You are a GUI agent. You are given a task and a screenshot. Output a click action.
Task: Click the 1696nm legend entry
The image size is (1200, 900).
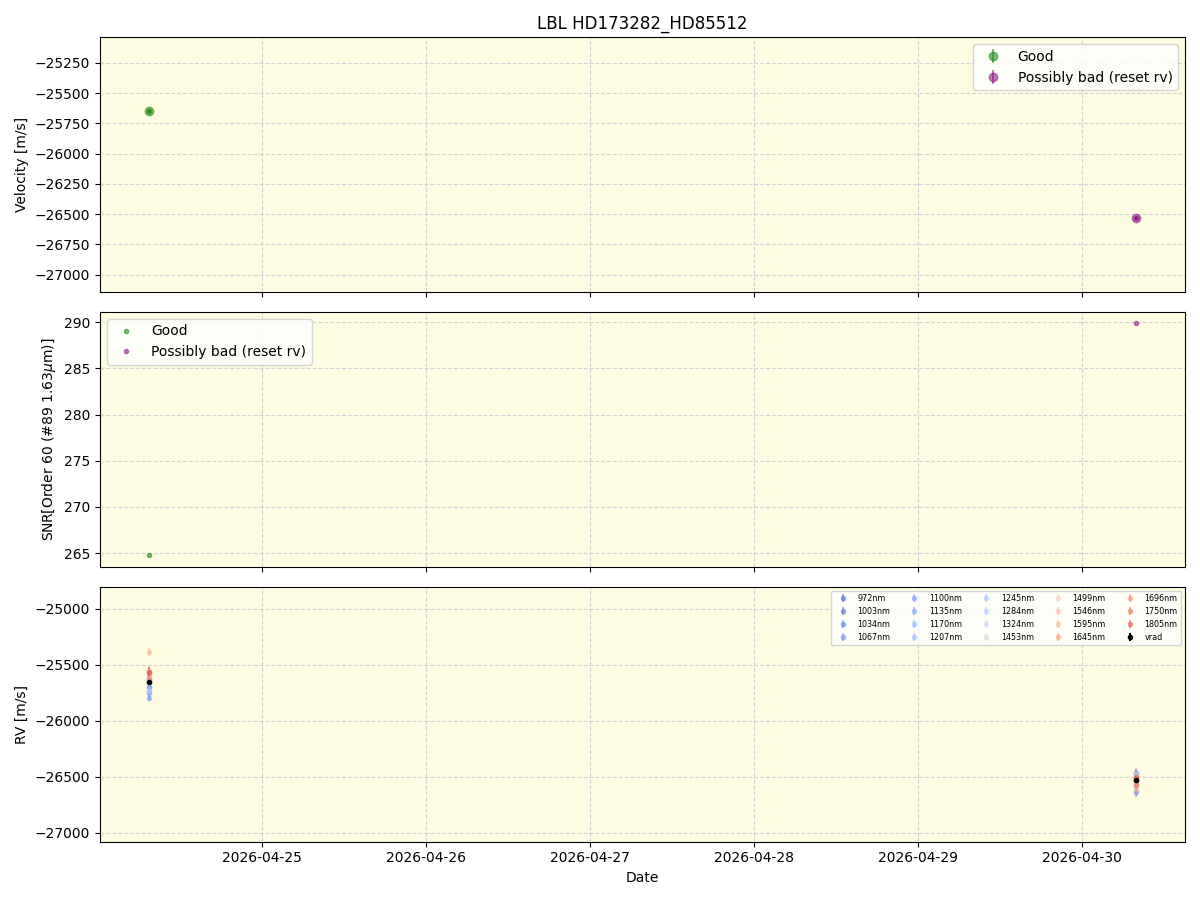1151,598
